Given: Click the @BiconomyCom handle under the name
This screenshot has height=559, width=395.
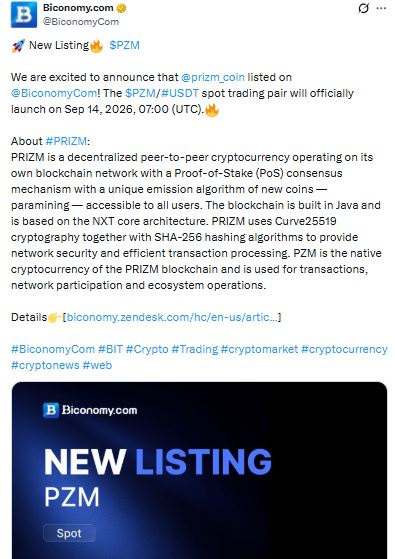Looking at the screenshot, I should pos(81,21).
